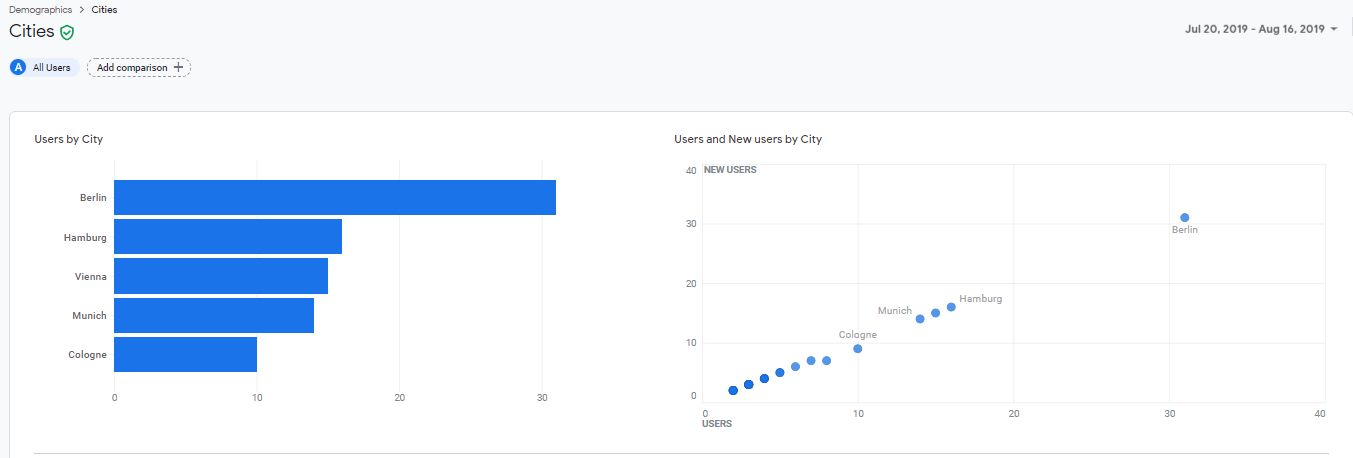Click "Users and New users by City" title
This screenshot has height=458, width=1353.
coord(748,139)
